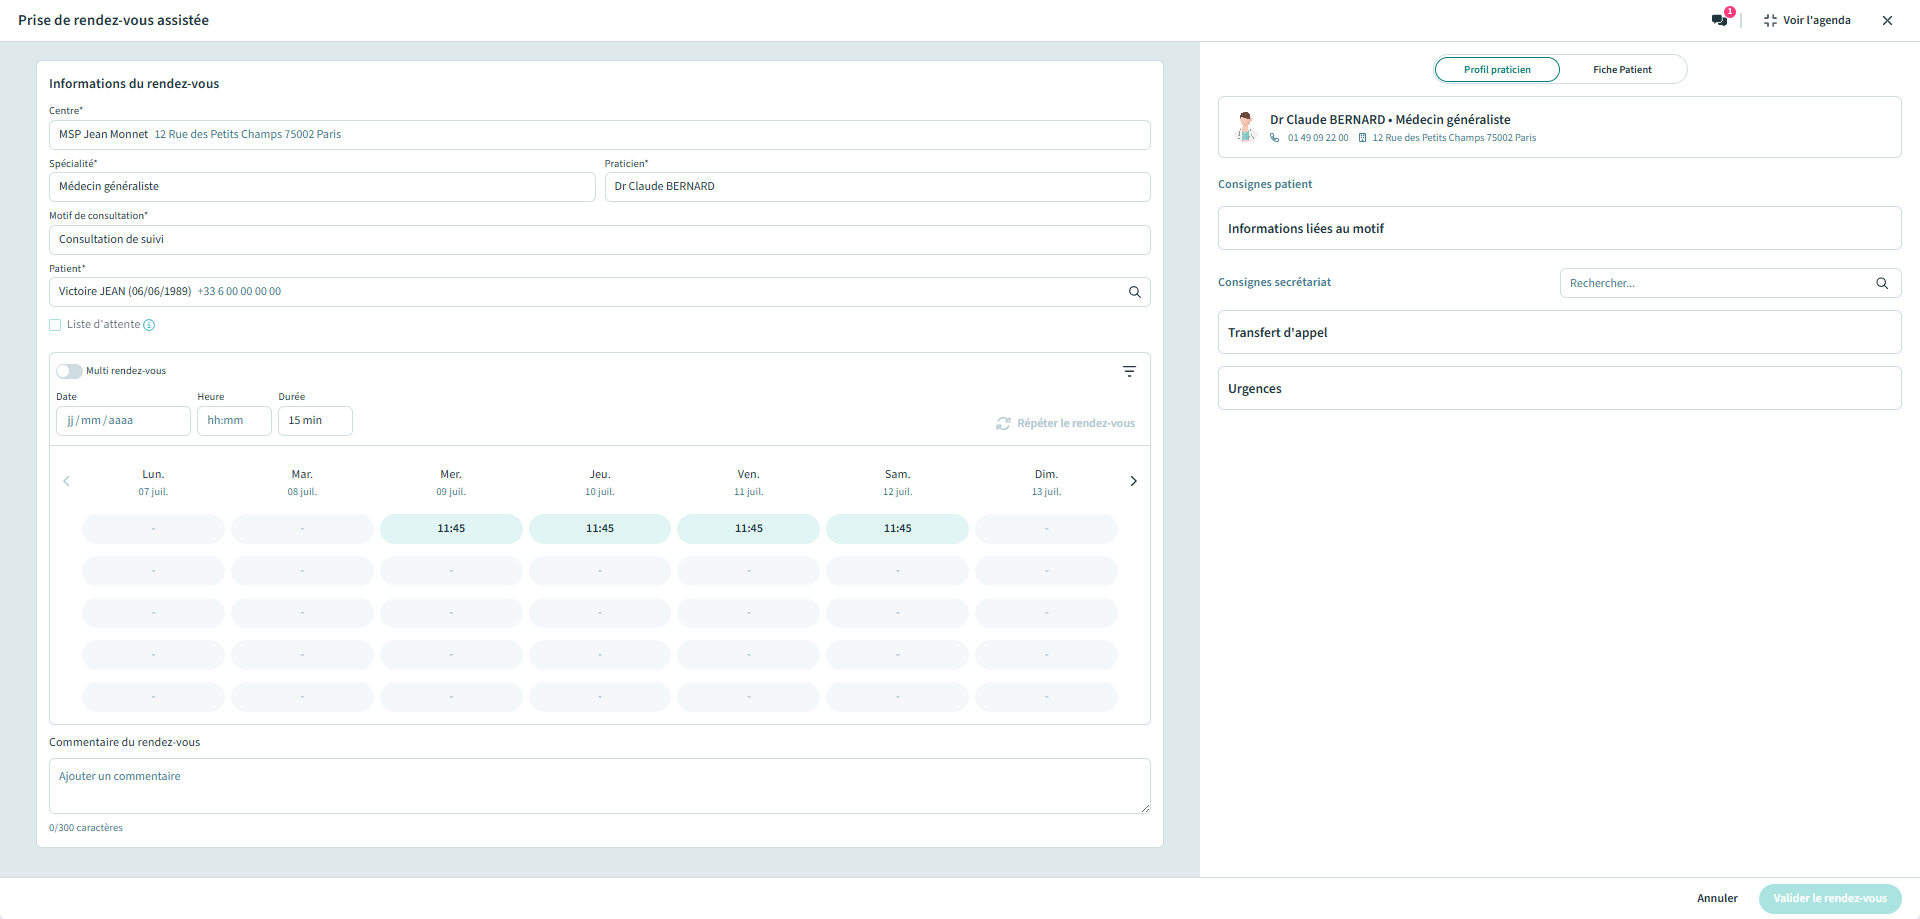
Task: Go to previous week with left arrow
Action: tap(67, 481)
